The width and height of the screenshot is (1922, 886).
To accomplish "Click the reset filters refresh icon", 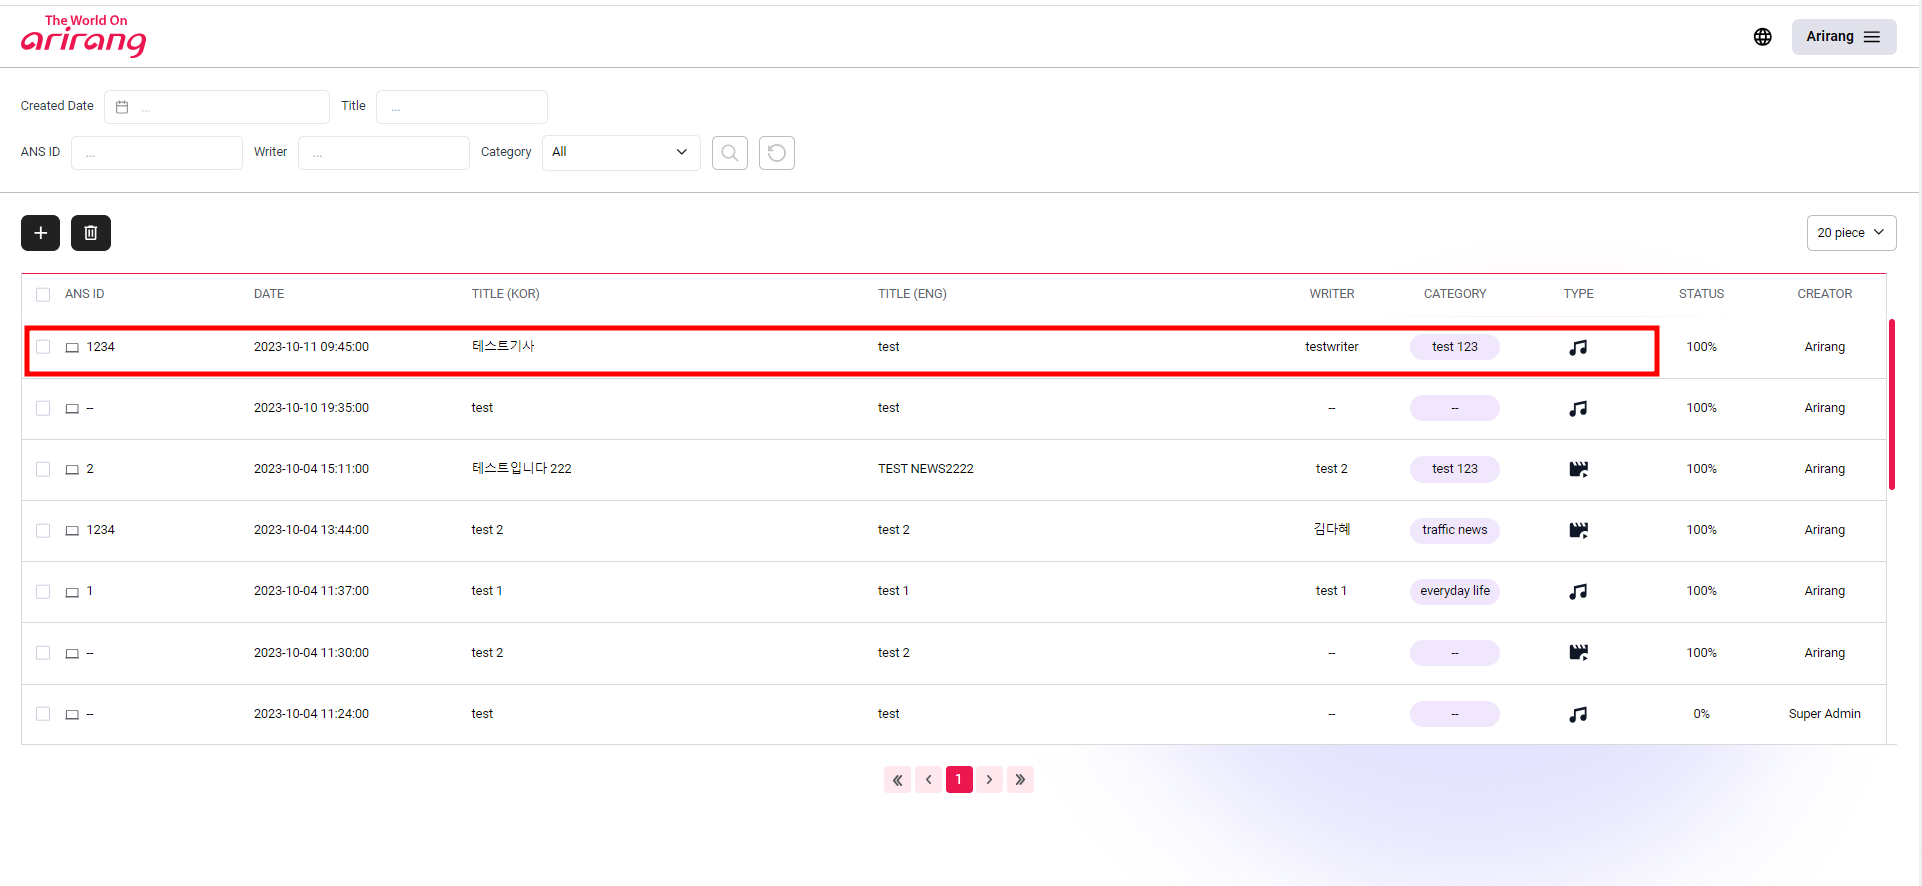I will tap(776, 153).
